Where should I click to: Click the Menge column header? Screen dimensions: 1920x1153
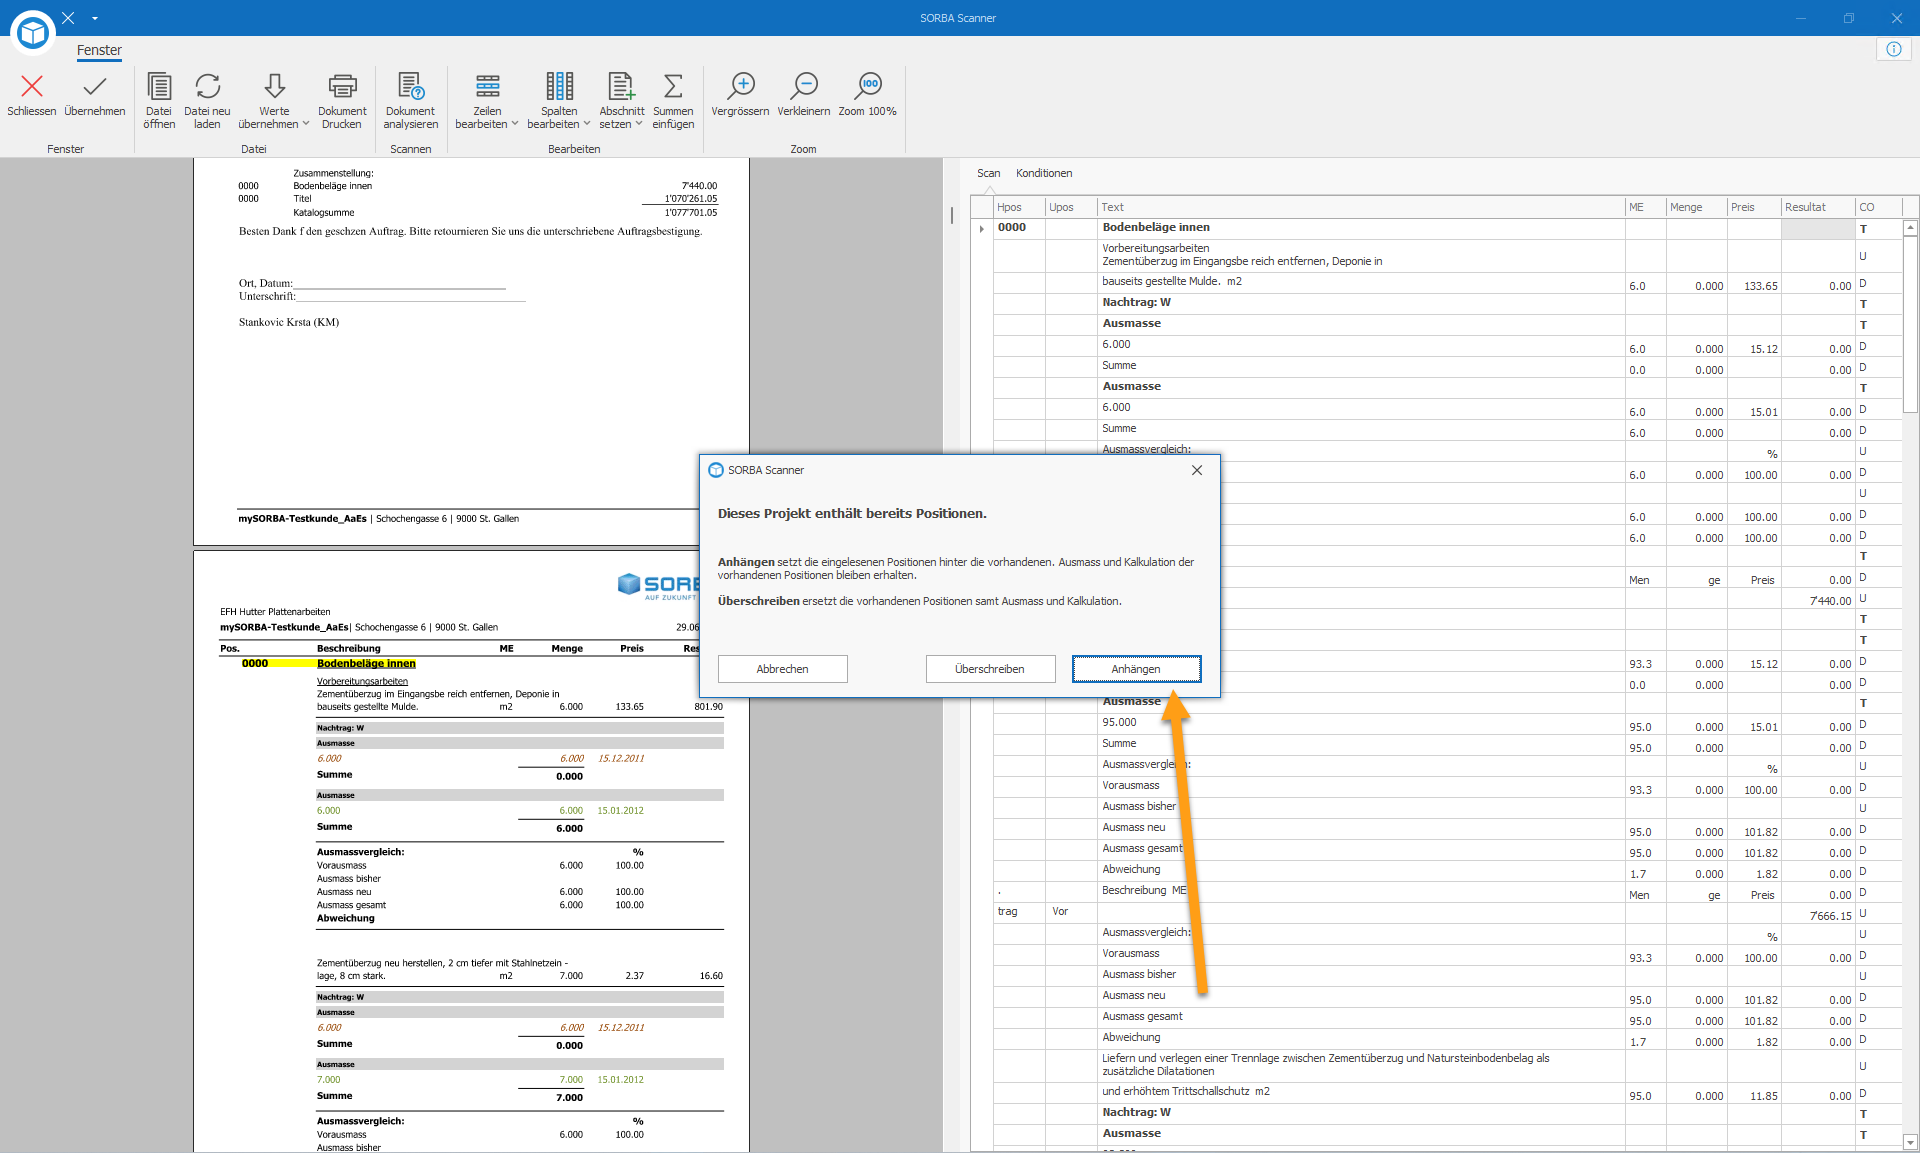click(1697, 207)
